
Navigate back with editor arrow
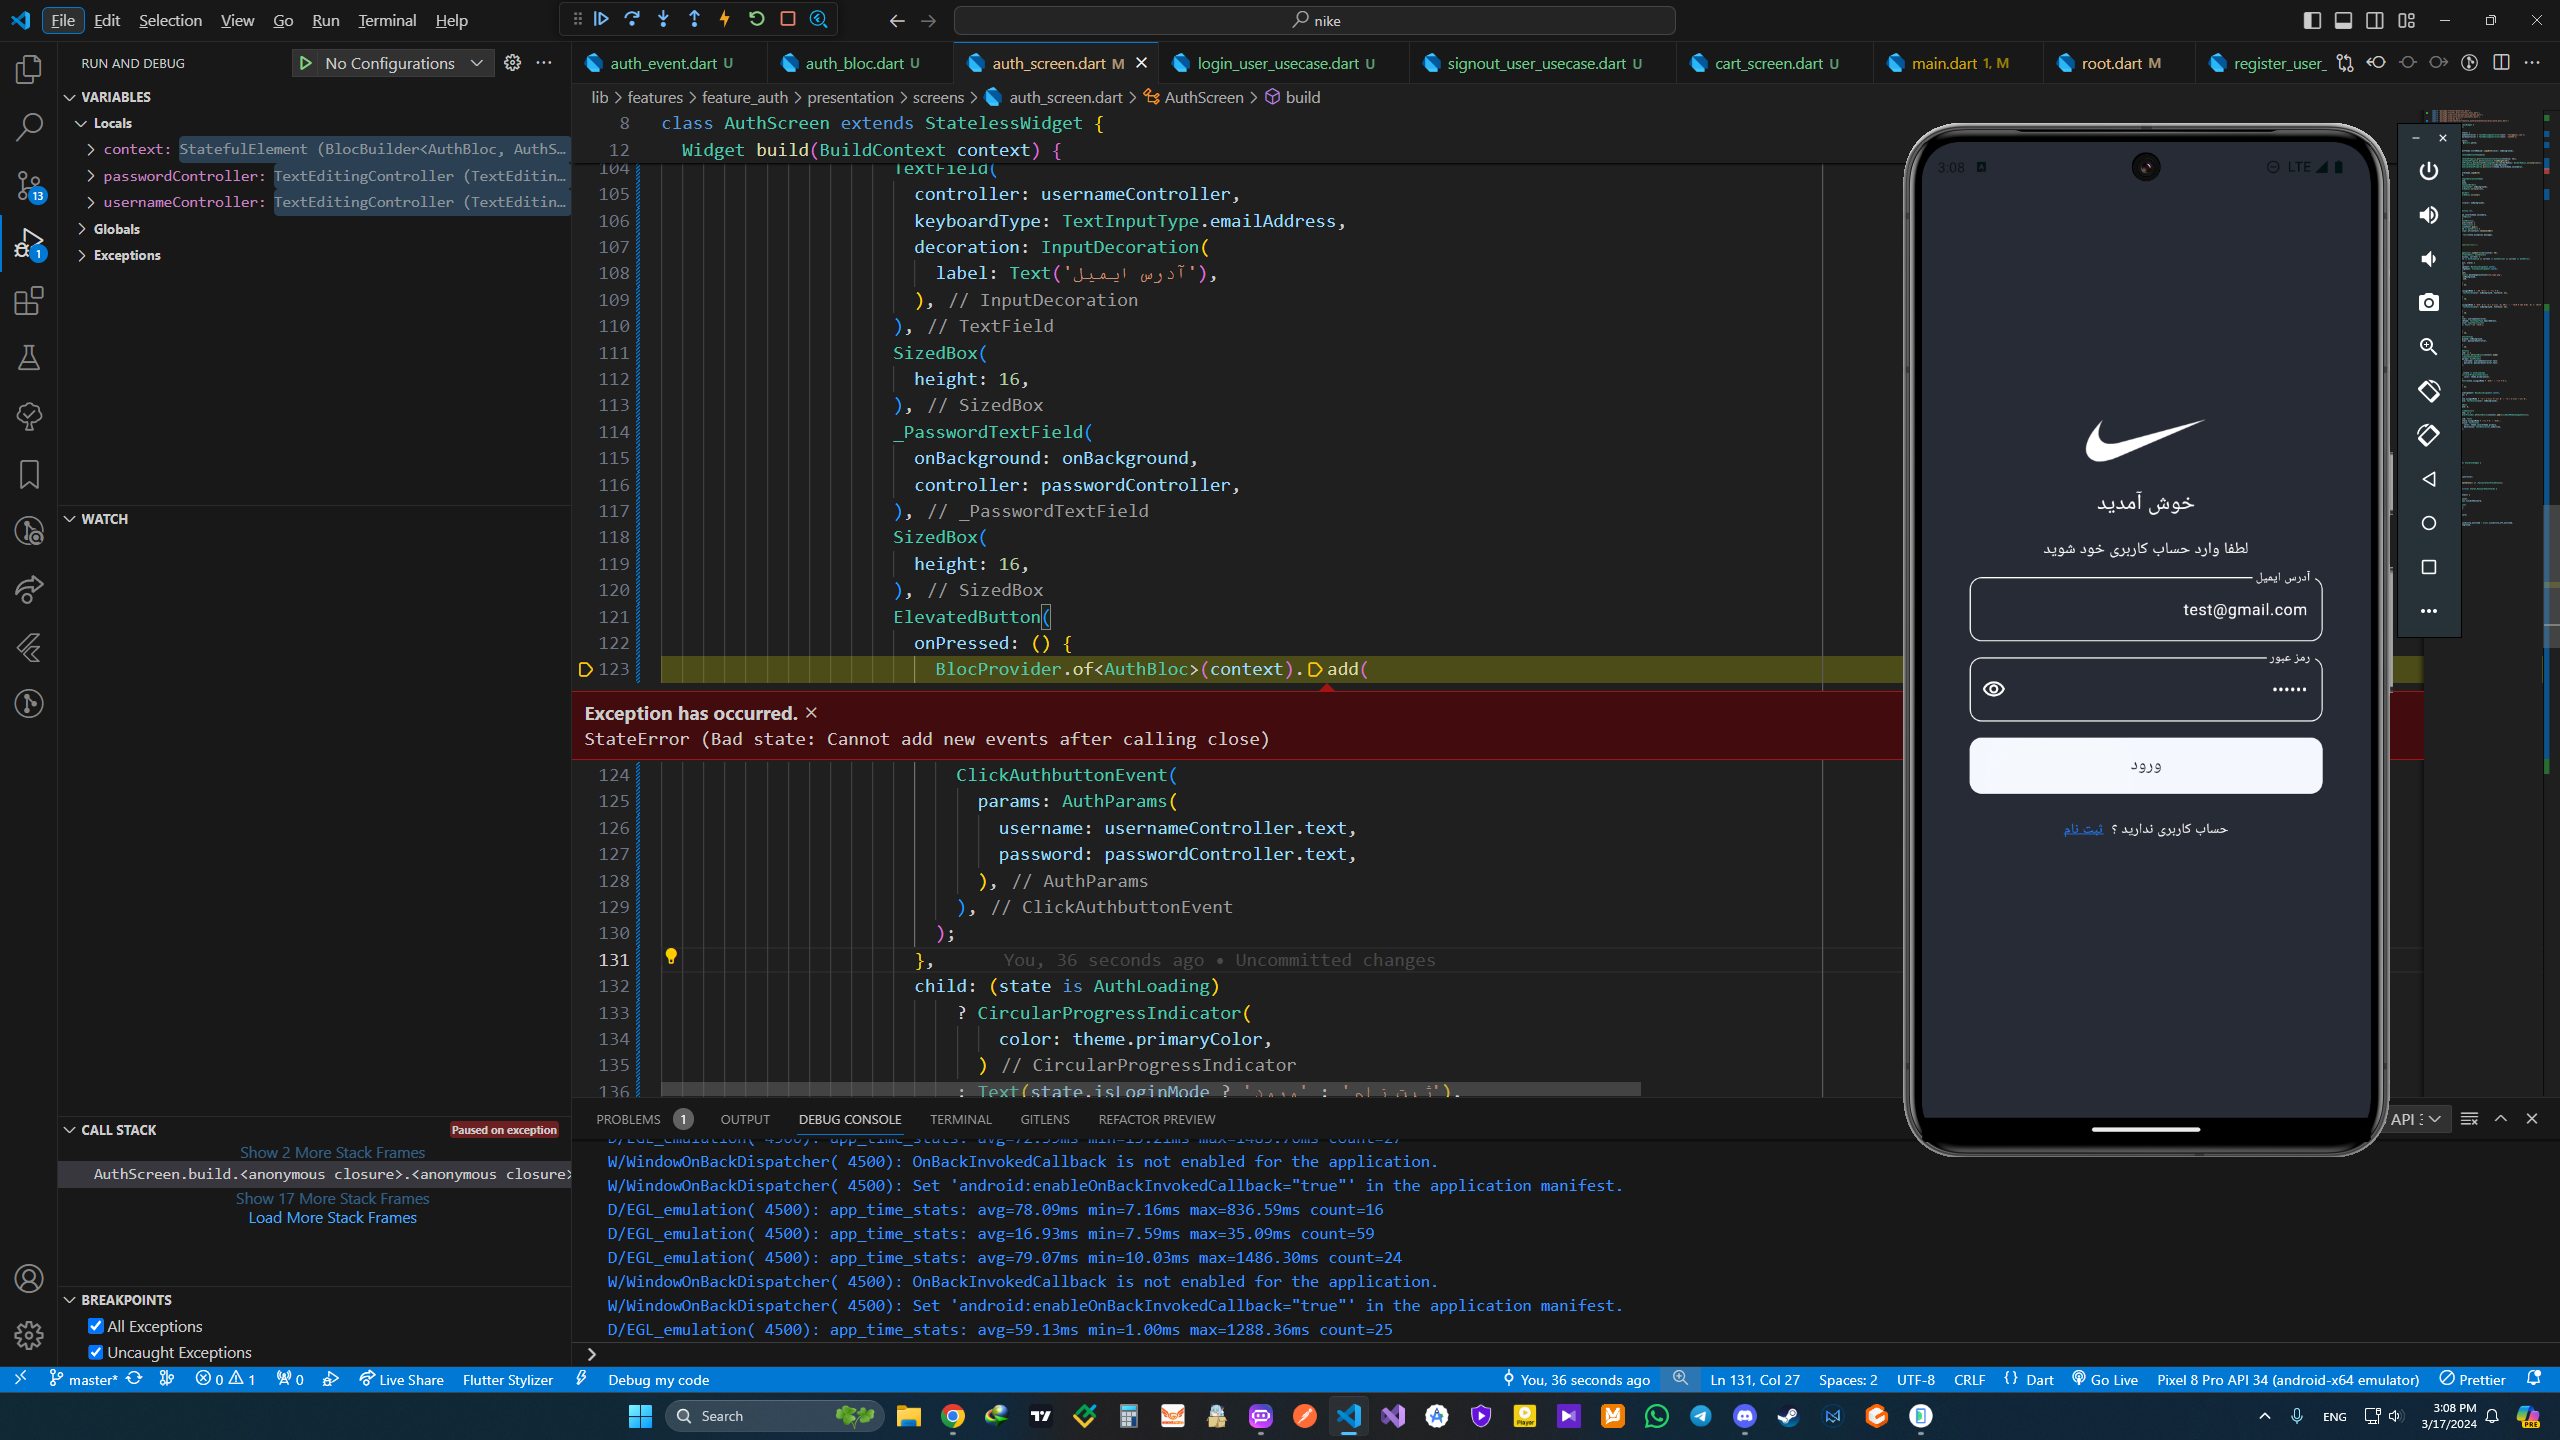point(897,20)
